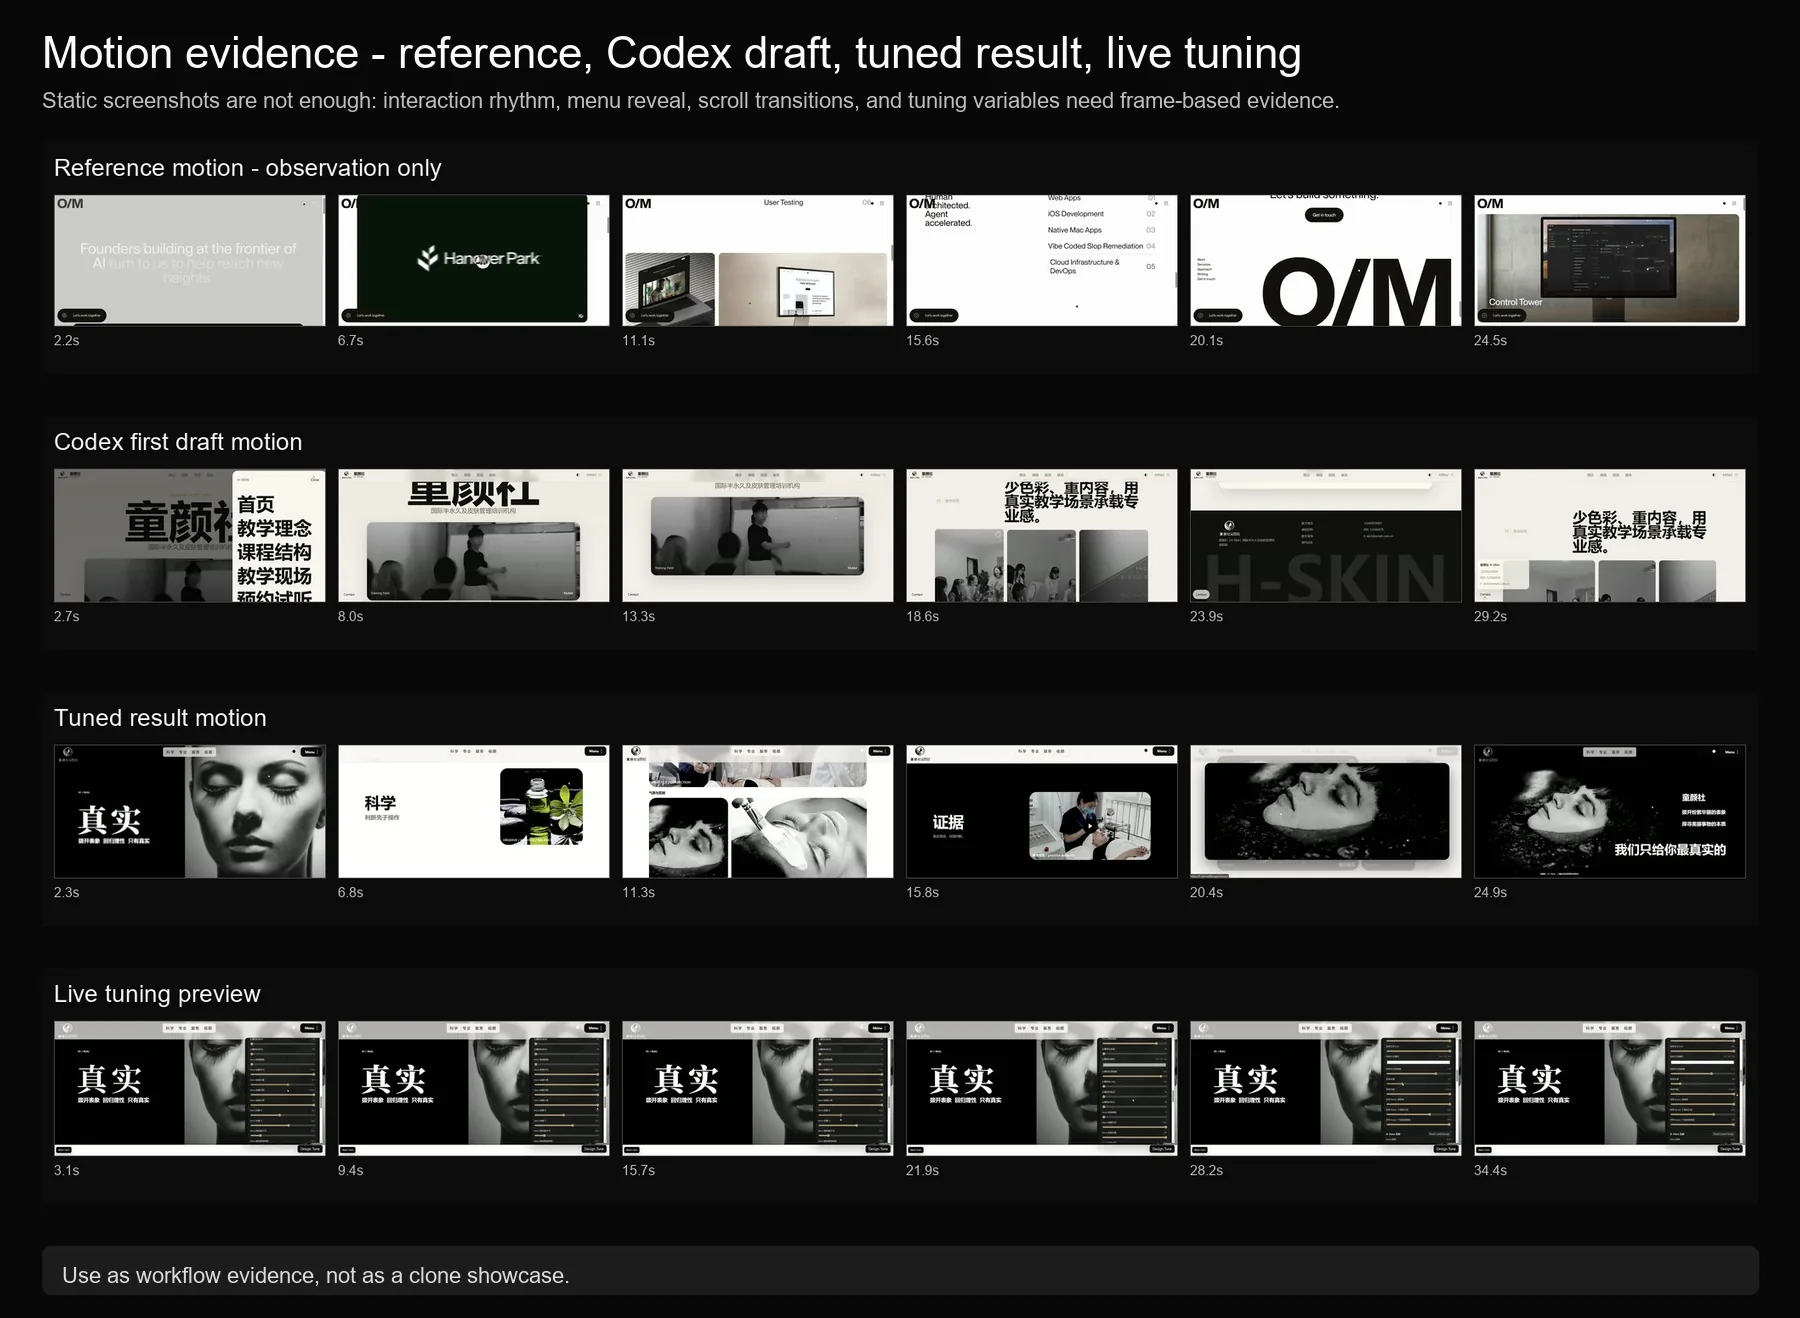Screen dimensions: 1800x1318
Task: Click the 2.2s timestamp label
Action: click(67, 341)
